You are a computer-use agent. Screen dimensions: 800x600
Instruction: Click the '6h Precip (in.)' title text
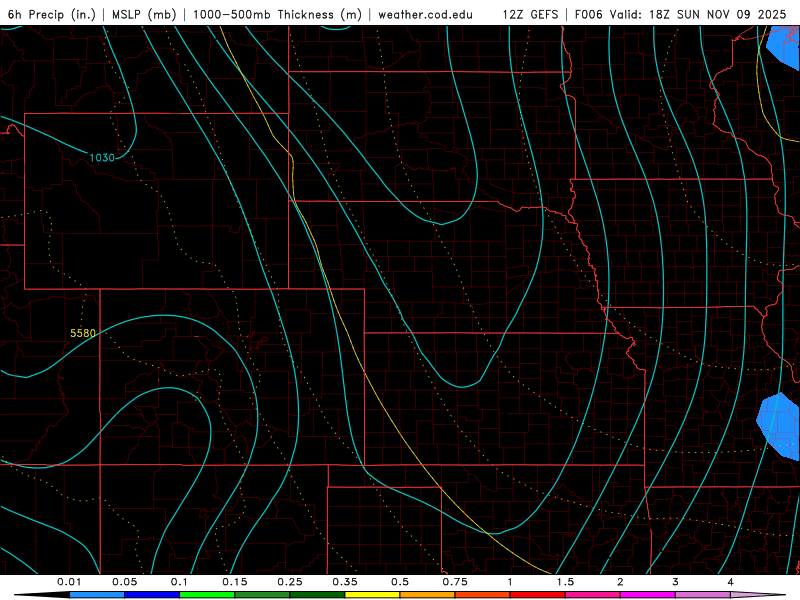52,14
